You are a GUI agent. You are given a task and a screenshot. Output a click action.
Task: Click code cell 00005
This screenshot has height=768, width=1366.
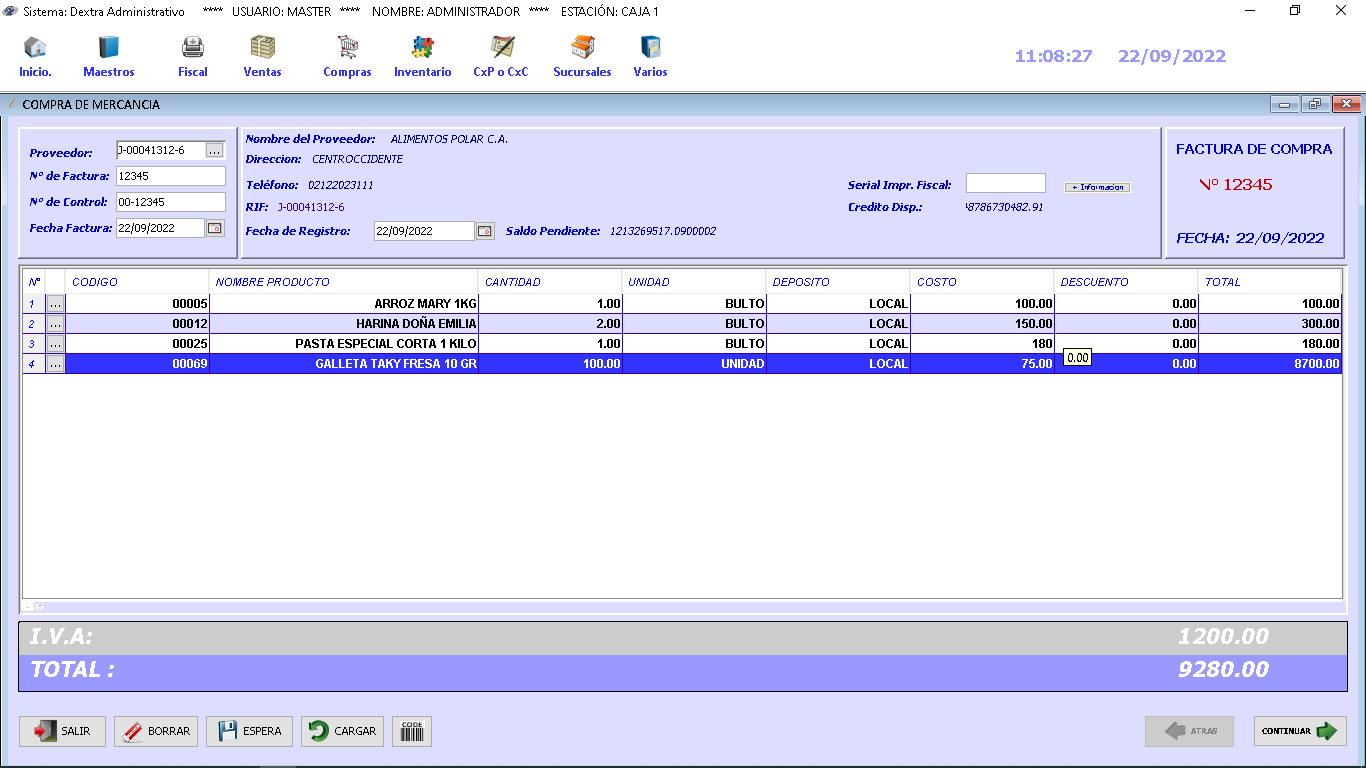coord(137,304)
